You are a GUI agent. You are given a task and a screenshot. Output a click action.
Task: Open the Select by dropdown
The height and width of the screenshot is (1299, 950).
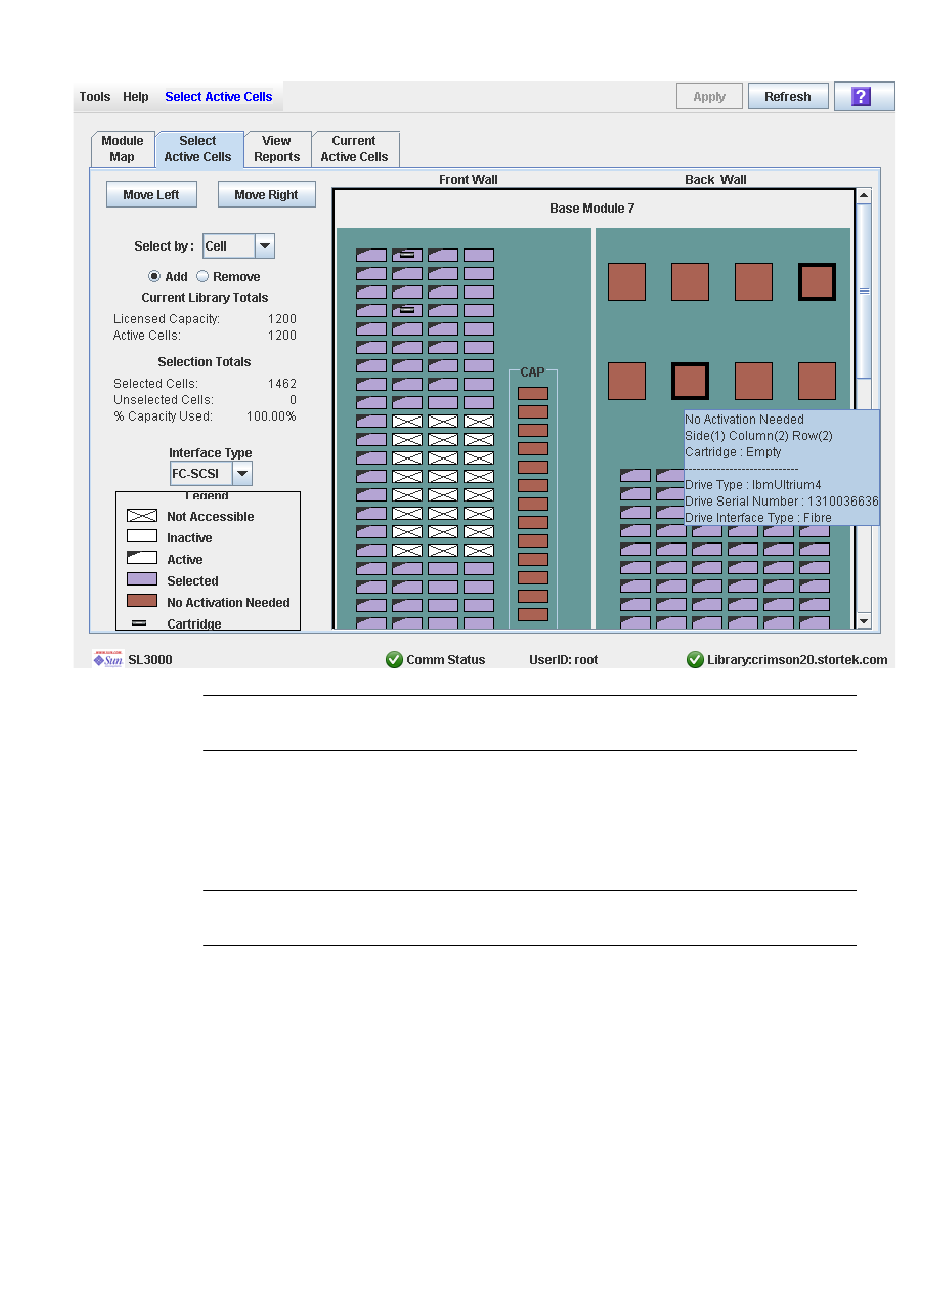point(265,246)
